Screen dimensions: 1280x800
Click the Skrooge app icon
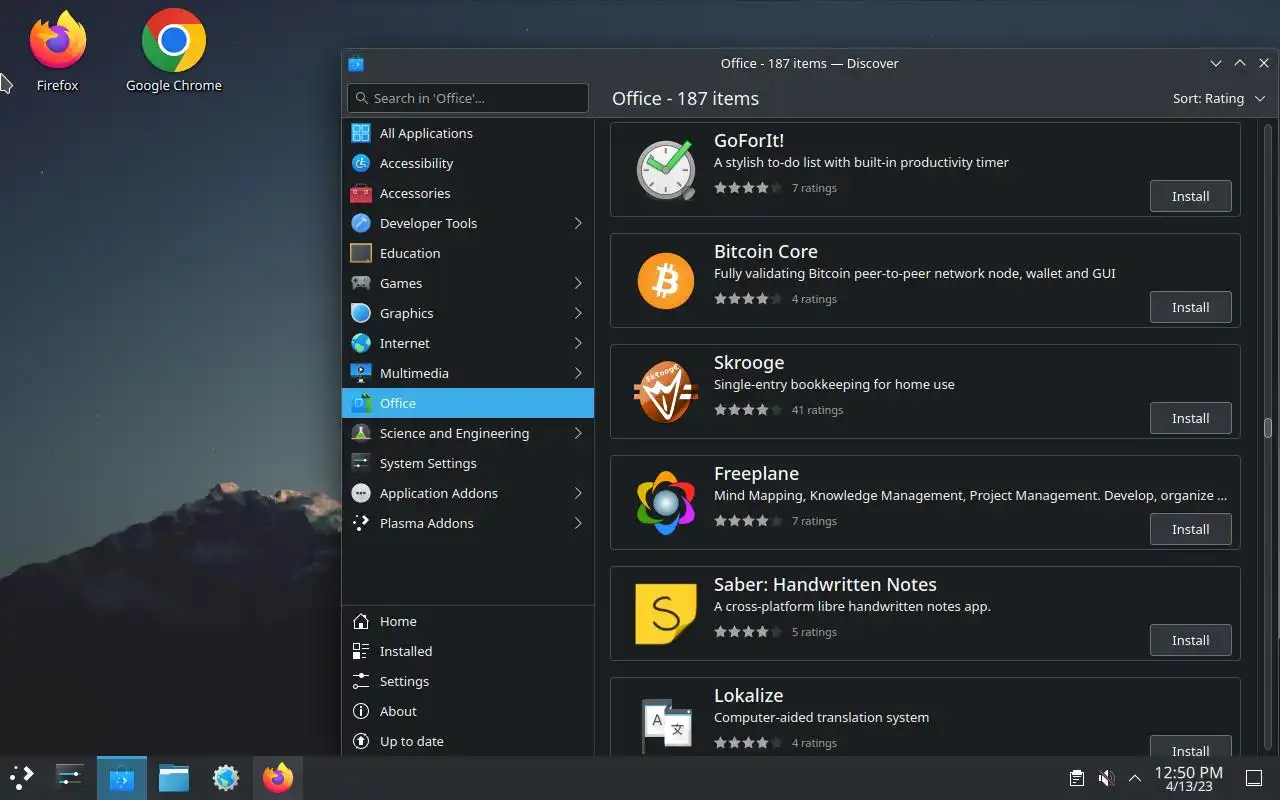(x=666, y=391)
